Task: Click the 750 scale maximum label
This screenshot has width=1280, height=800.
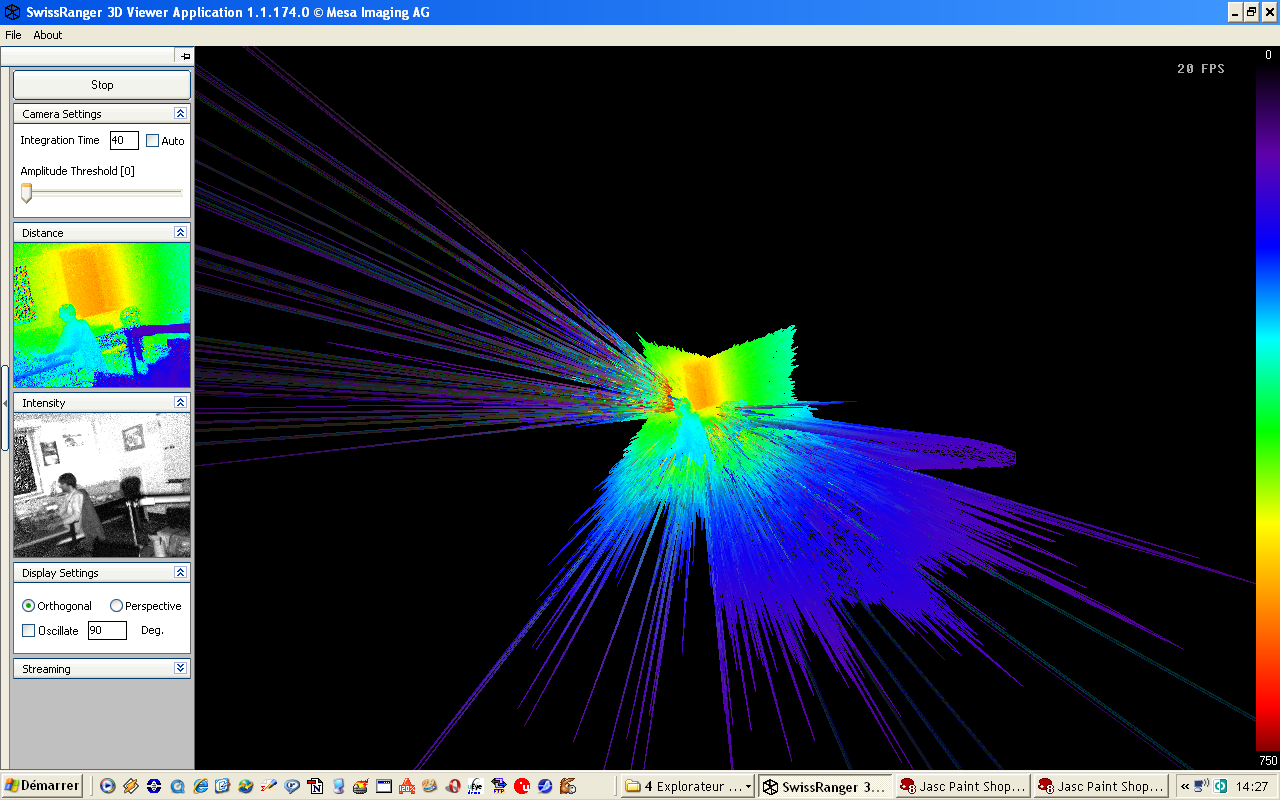Action: (1268, 761)
